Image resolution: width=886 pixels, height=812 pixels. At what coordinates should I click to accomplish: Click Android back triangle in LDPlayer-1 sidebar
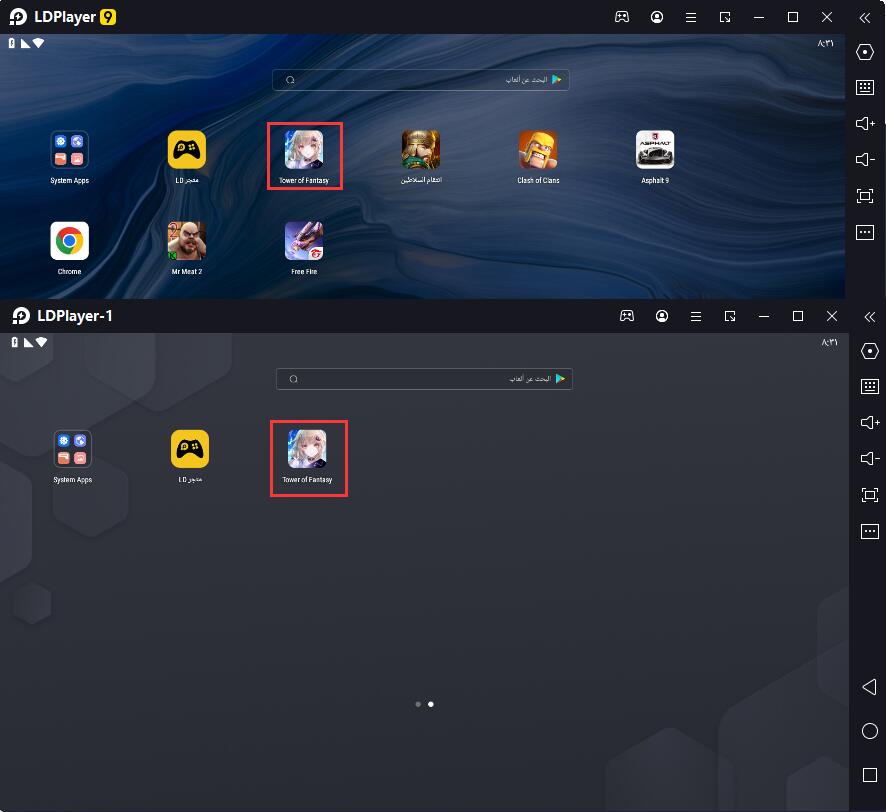click(870, 687)
